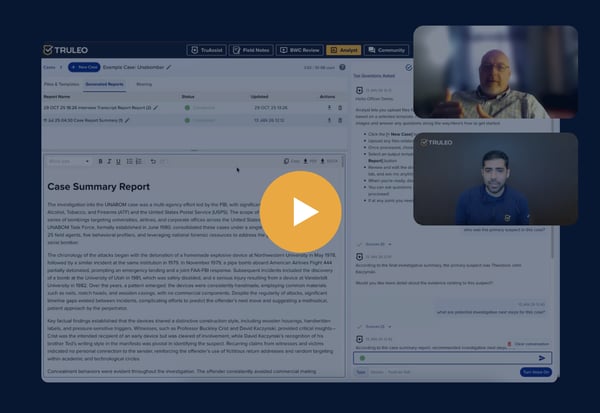Click the bald man's webcam thumbnail
600x413 pixels.
click(x=496, y=72)
